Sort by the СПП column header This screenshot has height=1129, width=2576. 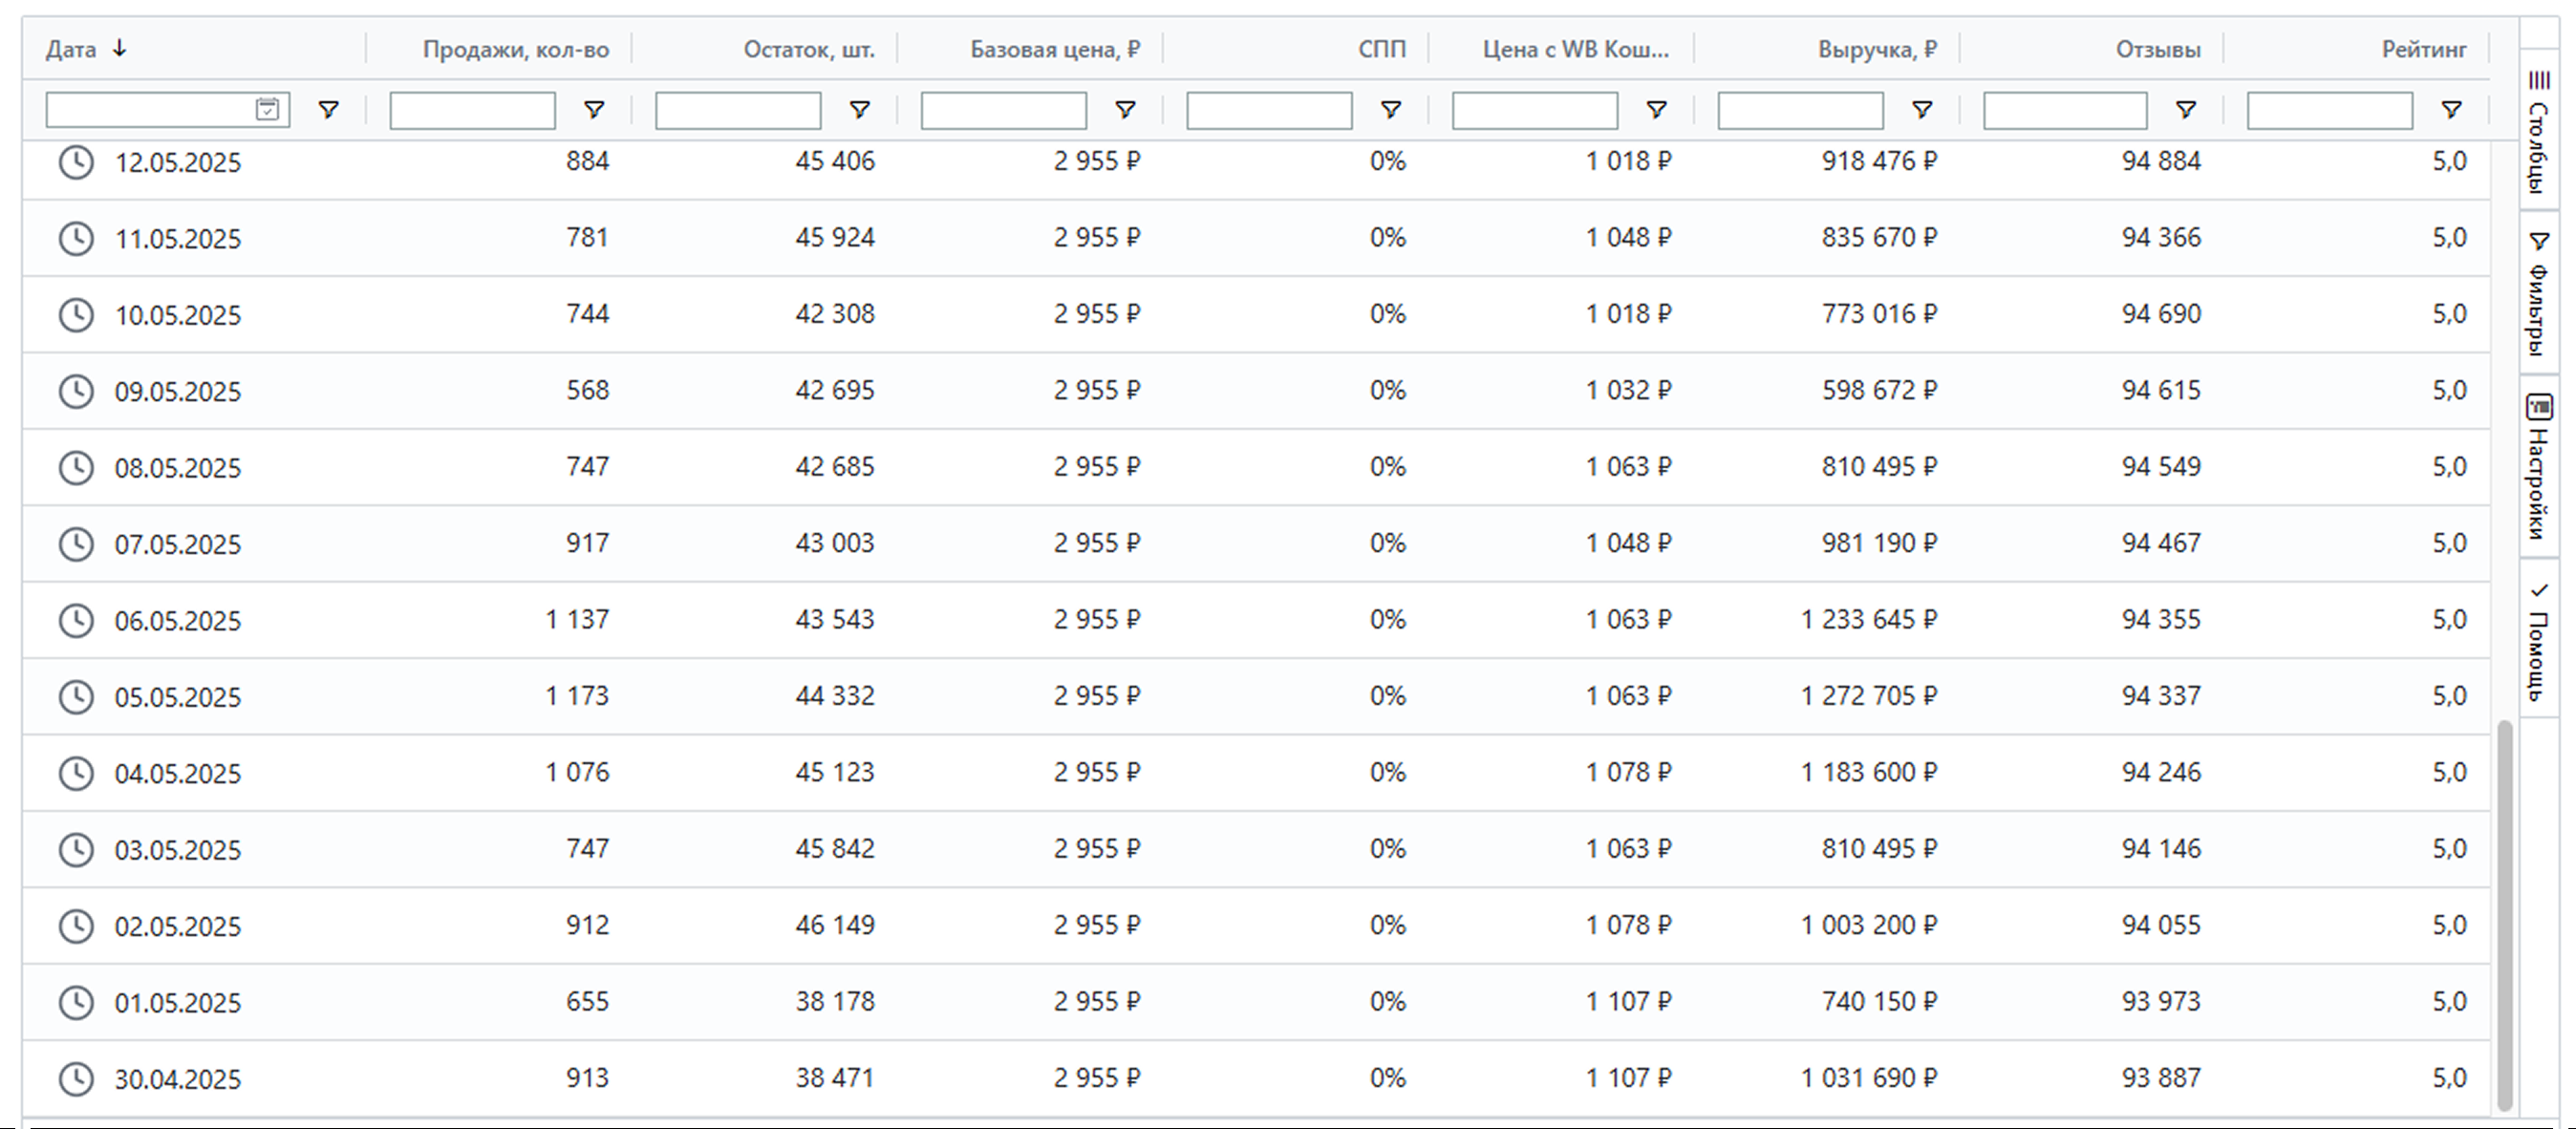point(1381,49)
